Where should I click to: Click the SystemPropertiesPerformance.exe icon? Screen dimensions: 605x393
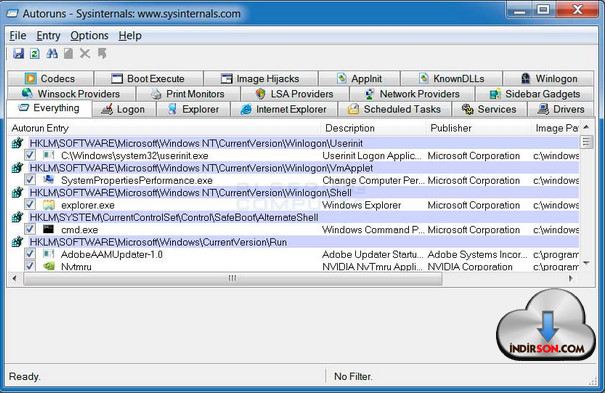pos(49,180)
